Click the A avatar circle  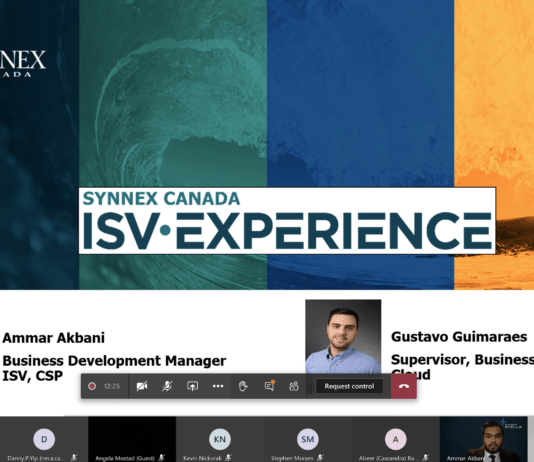coord(395,439)
